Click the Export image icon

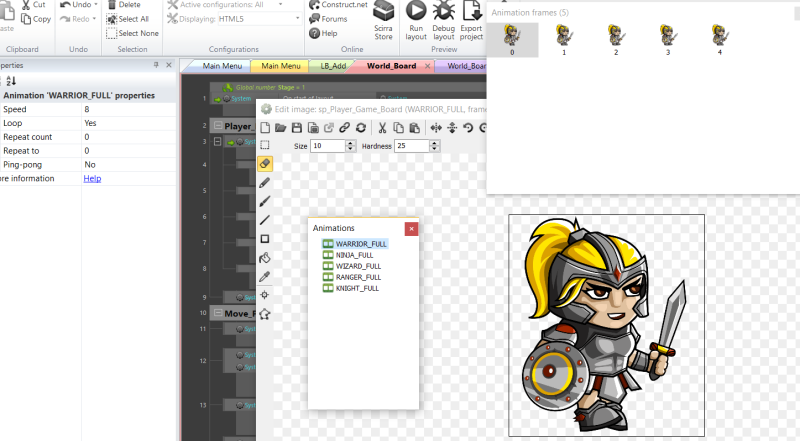[329, 128]
